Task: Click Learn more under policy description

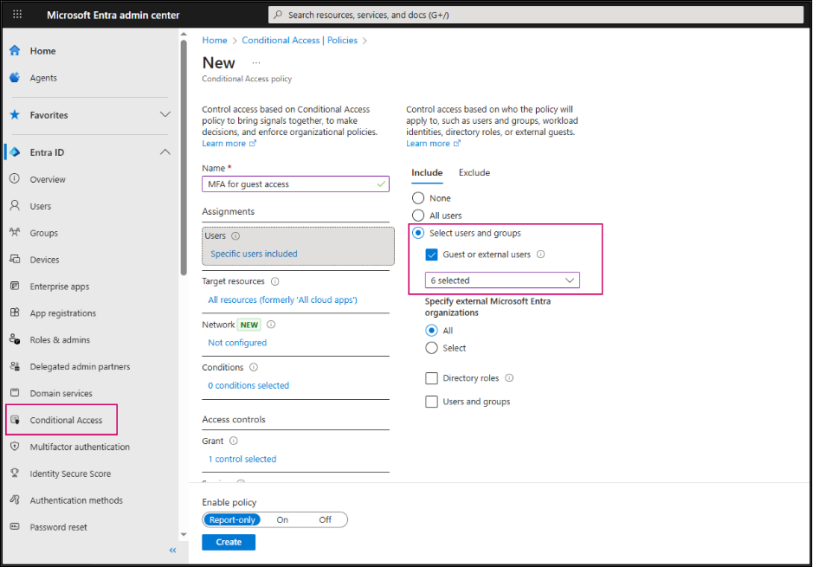Action: coord(229,143)
